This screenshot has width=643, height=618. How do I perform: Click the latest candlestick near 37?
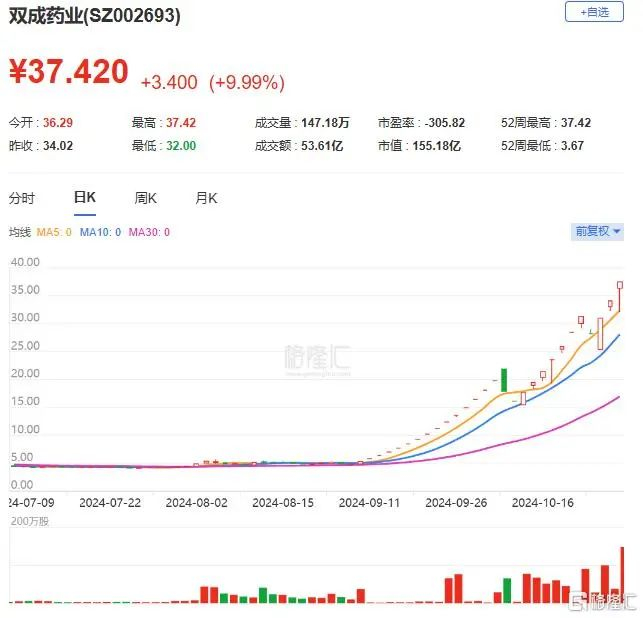620,296
